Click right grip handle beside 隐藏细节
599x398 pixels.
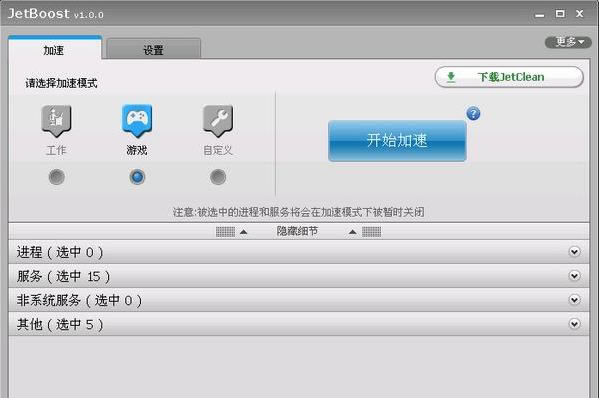371,232
